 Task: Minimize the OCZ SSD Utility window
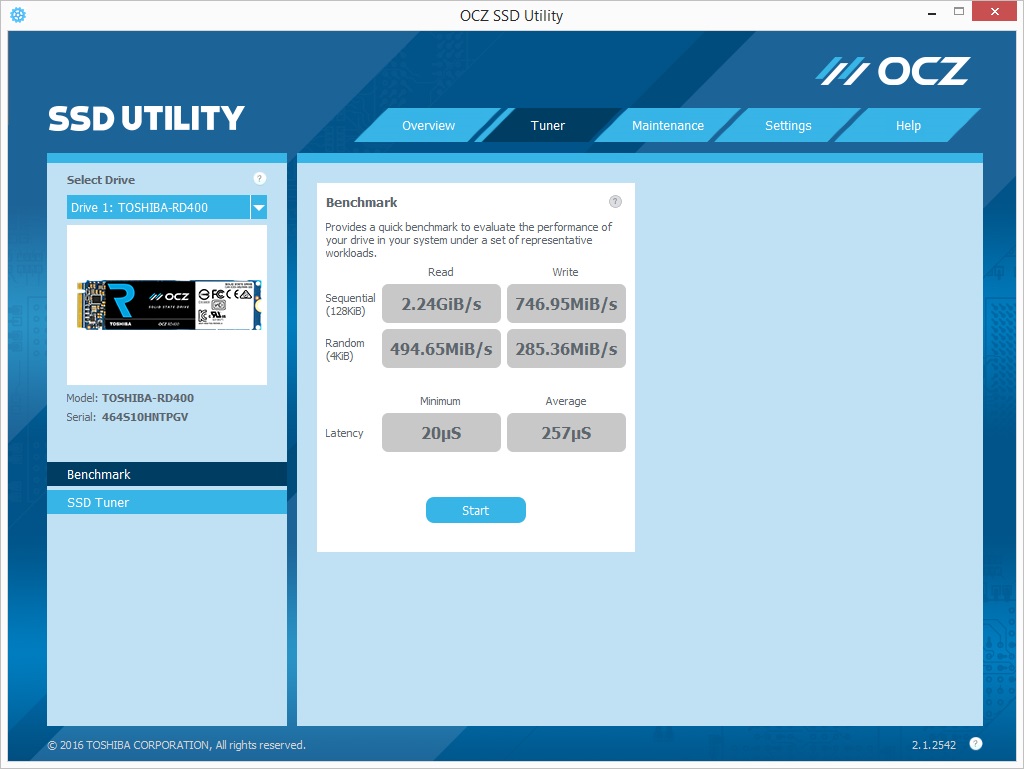pyautogui.click(x=933, y=12)
